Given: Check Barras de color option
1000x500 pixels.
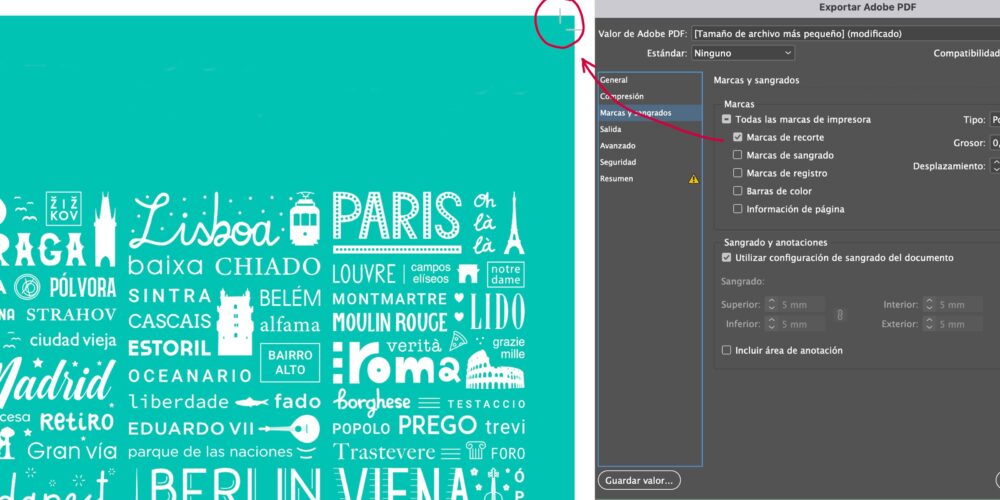Looking at the screenshot, I should [x=738, y=191].
